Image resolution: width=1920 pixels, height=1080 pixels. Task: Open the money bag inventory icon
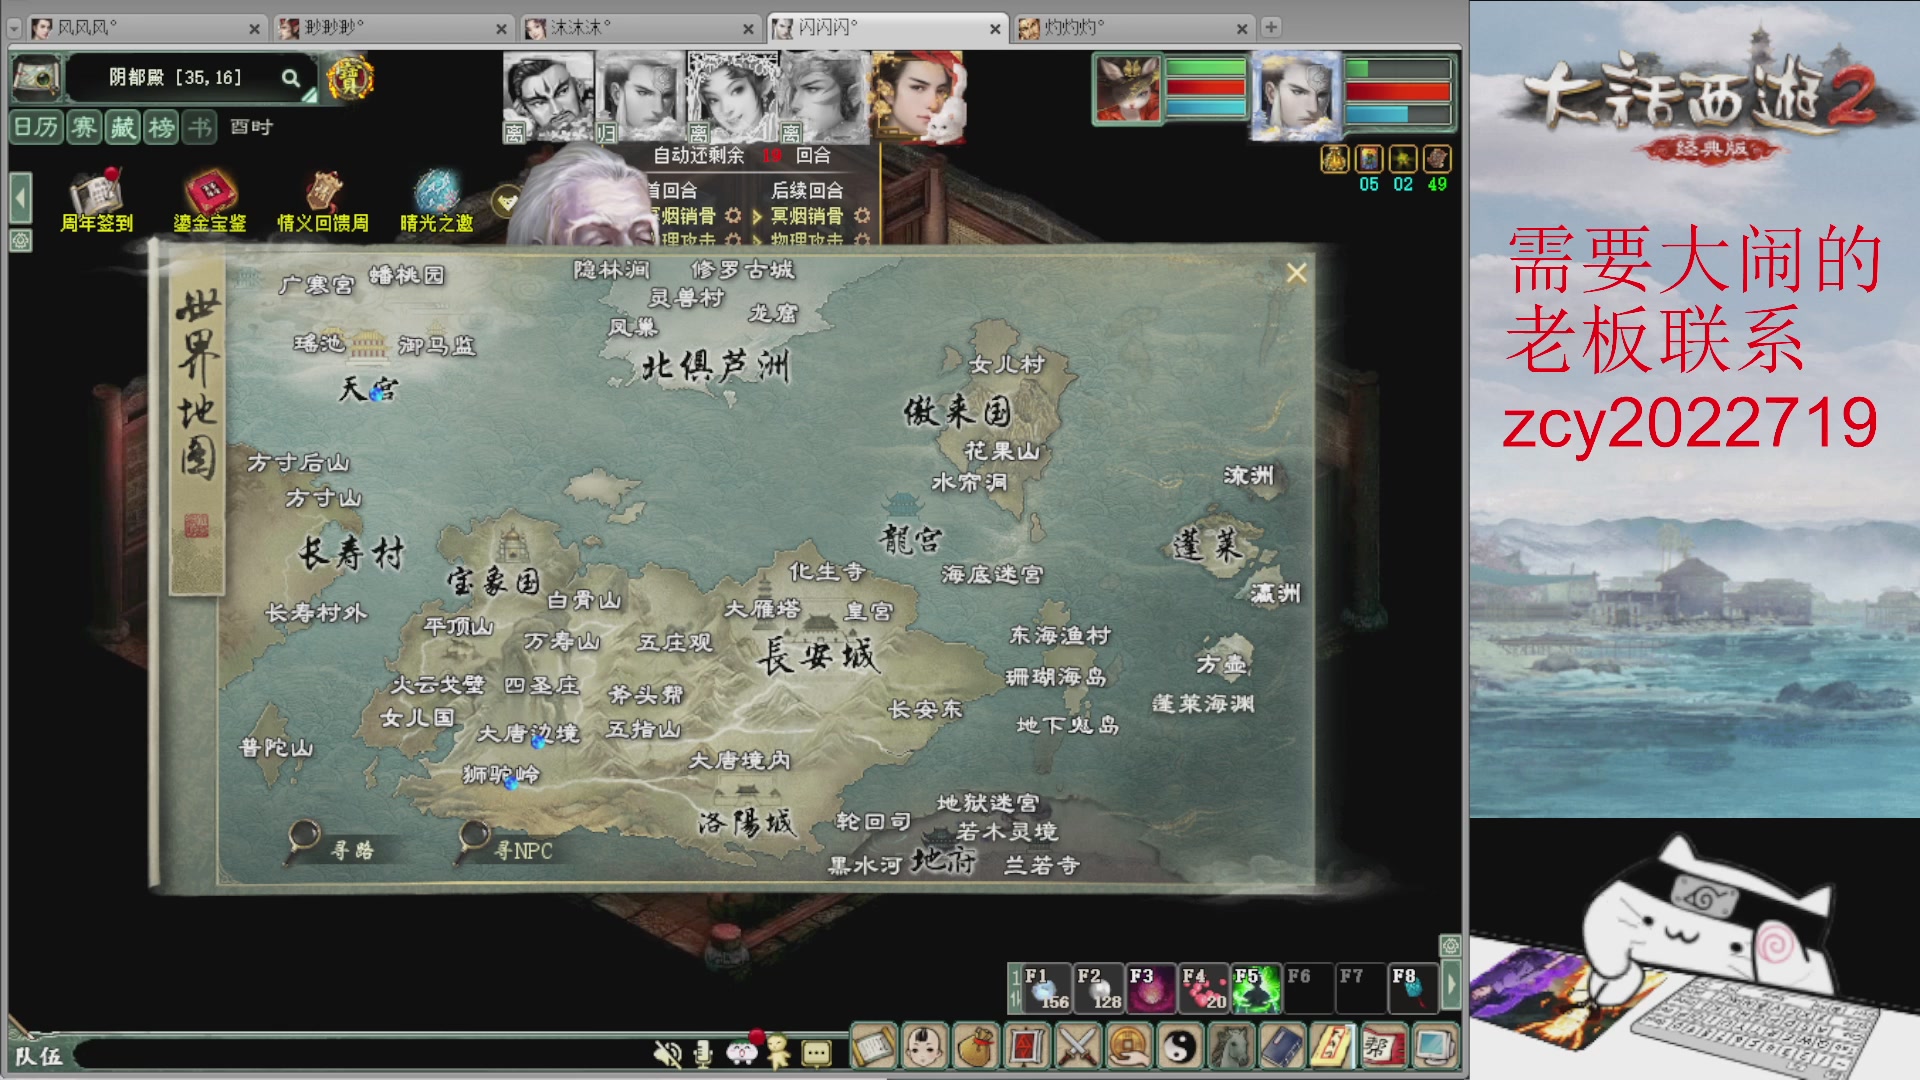pos(975,1047)
